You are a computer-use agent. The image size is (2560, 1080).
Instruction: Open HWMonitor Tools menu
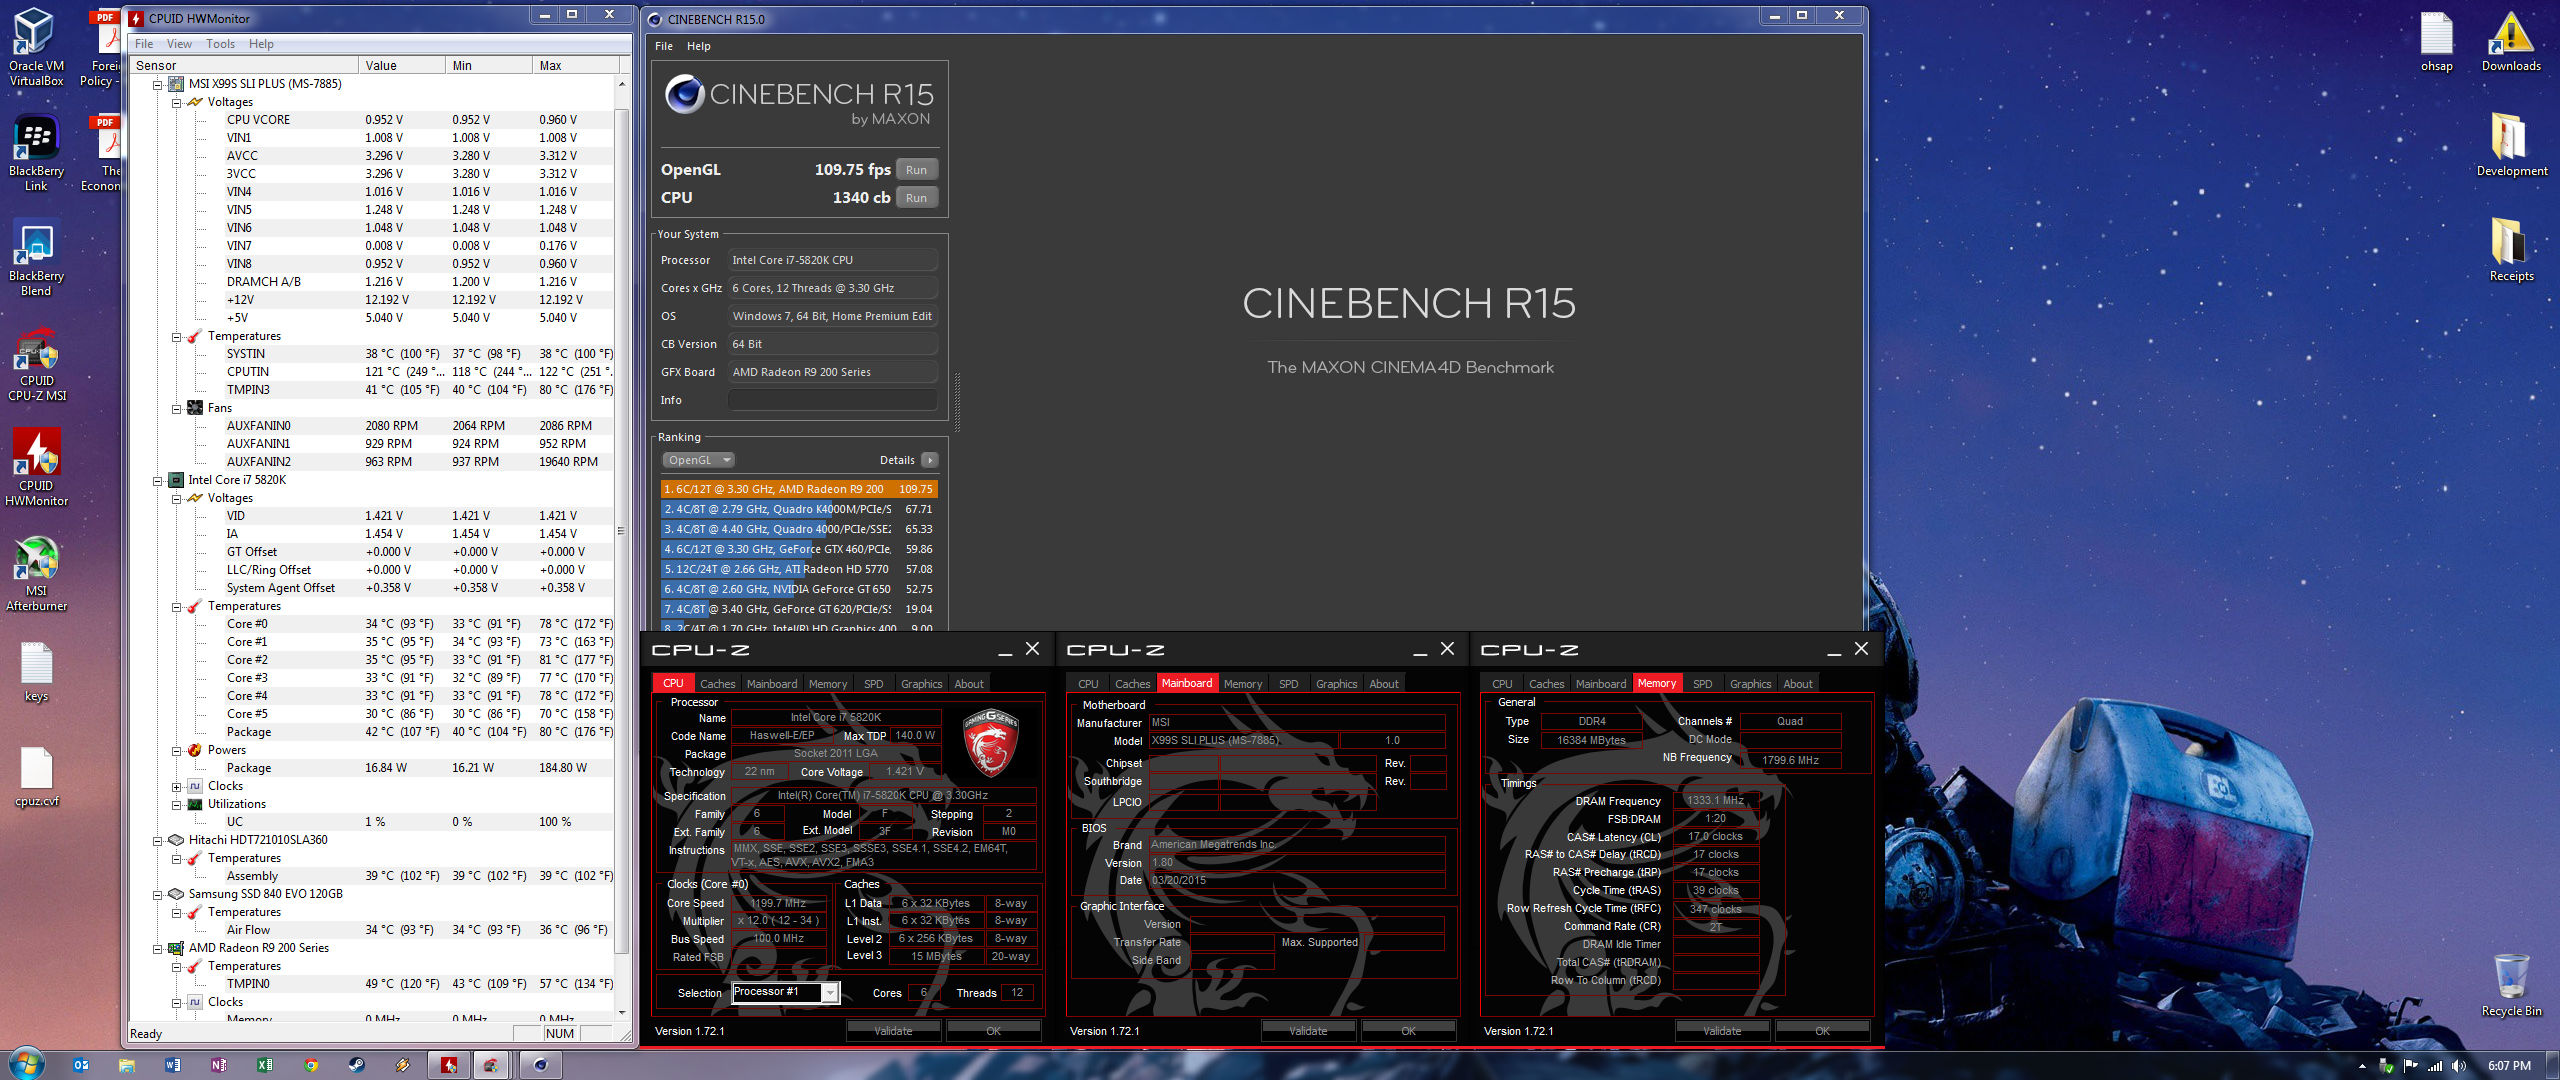pyautogui.click(x=220, y=44)
